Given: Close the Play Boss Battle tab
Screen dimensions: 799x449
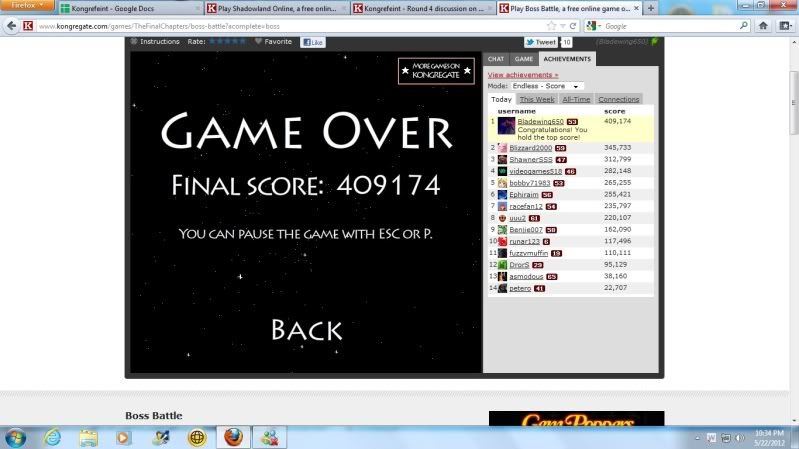Looking at the screenshot, I should (x=636, y=8).
